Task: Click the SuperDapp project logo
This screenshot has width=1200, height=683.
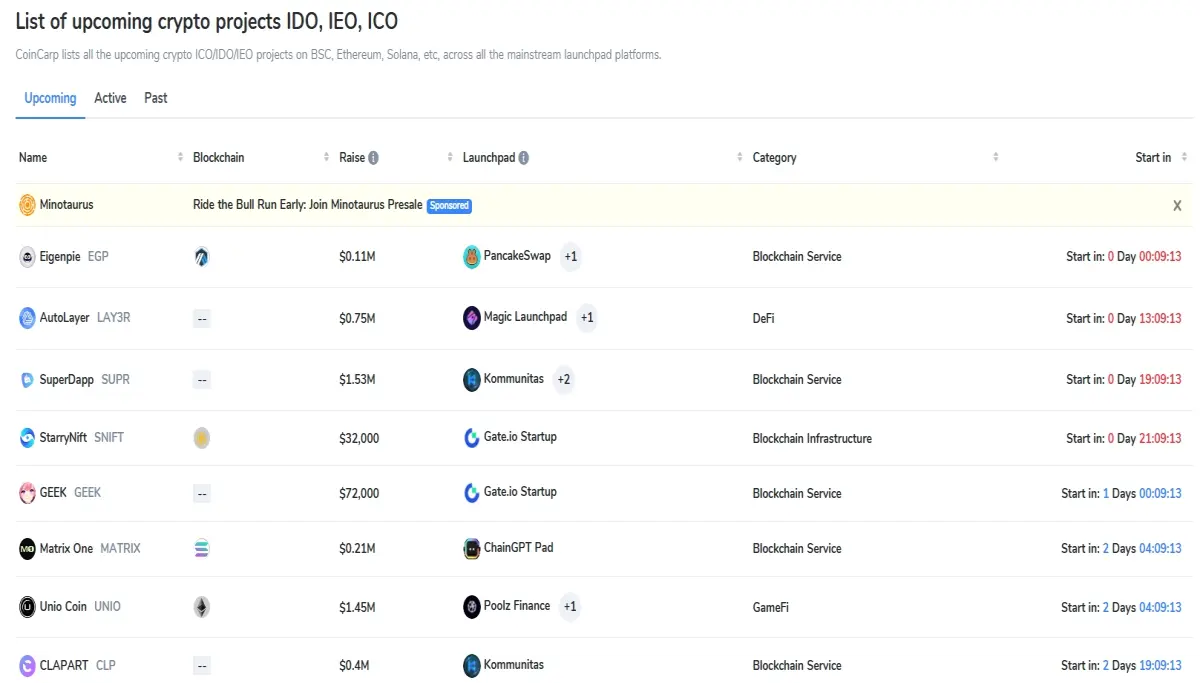Action: coord(27,380)
